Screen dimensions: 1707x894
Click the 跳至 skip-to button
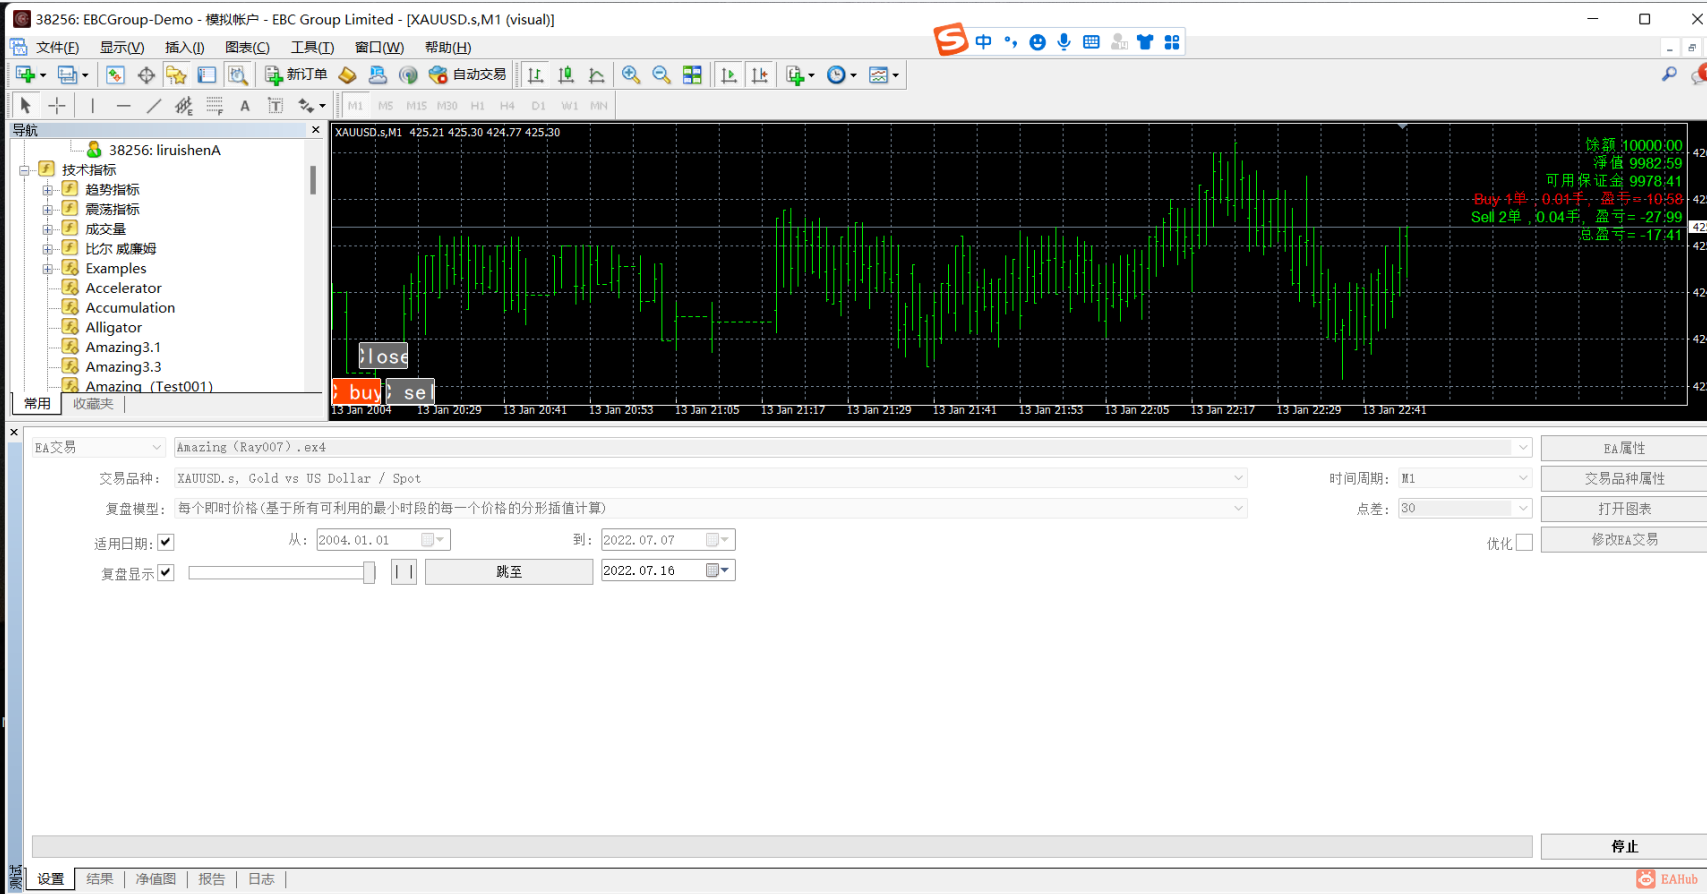[x=509, y=571]
